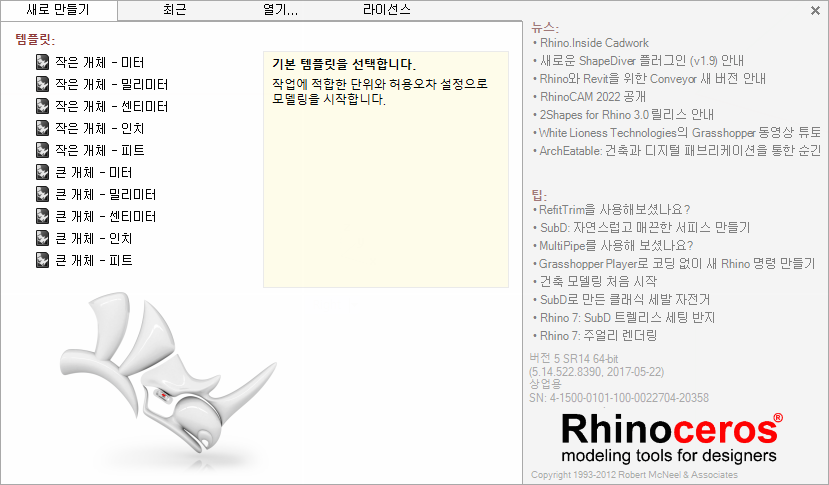The height and width of the screenshot is (485, 829).
Task: Choose 큰 개체 - 인치 template label
Action: point(94,239)
